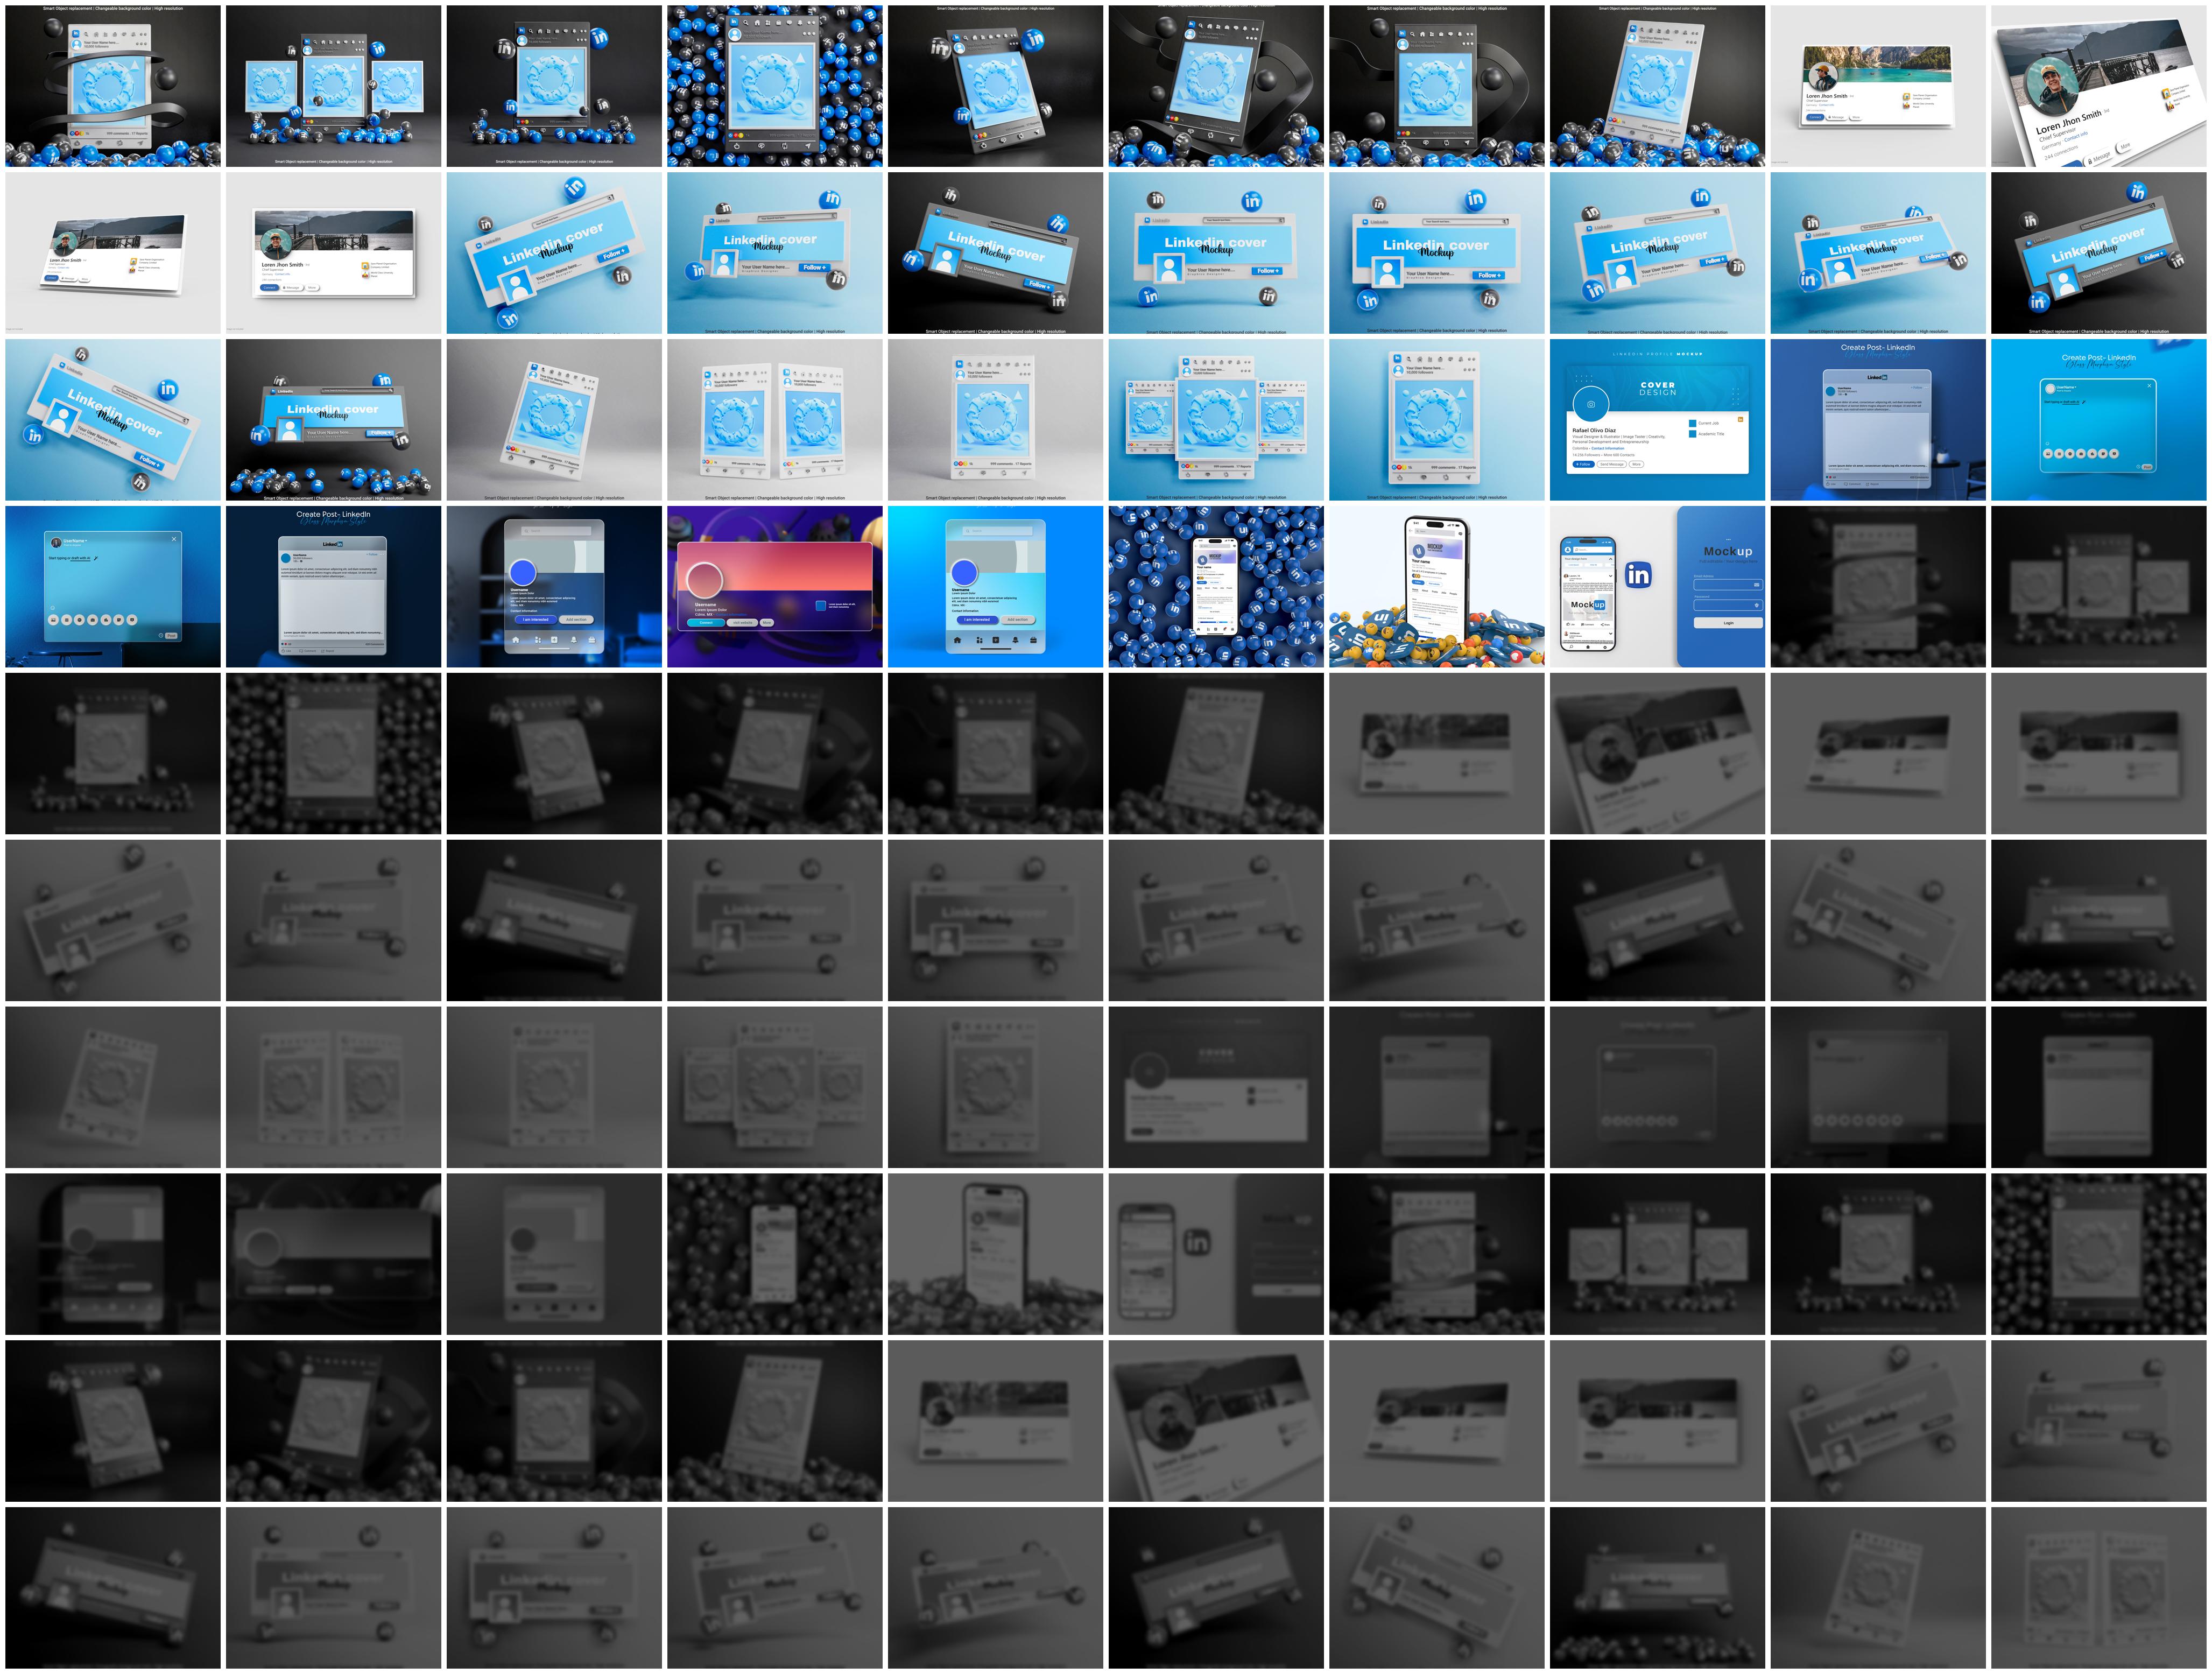Choose the profile mockup with turquoise lake cover
Viewport: 2212px width, 1674px height.
[x=1878, y=86]
